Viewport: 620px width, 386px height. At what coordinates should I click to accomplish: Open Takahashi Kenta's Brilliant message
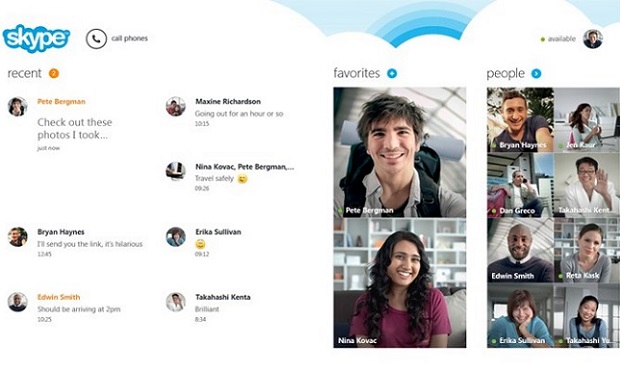207,309
